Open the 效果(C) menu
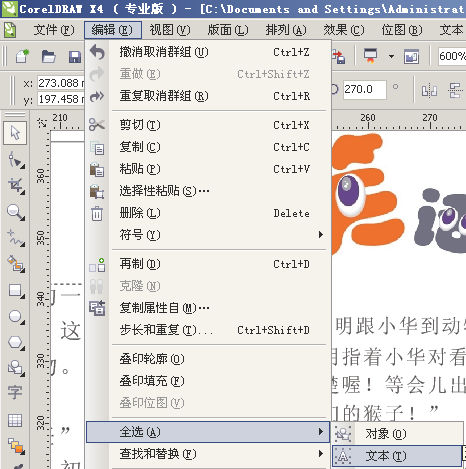The height and width of the screenshot is (469, 466). pyautogui.click(x=344, y=30)
